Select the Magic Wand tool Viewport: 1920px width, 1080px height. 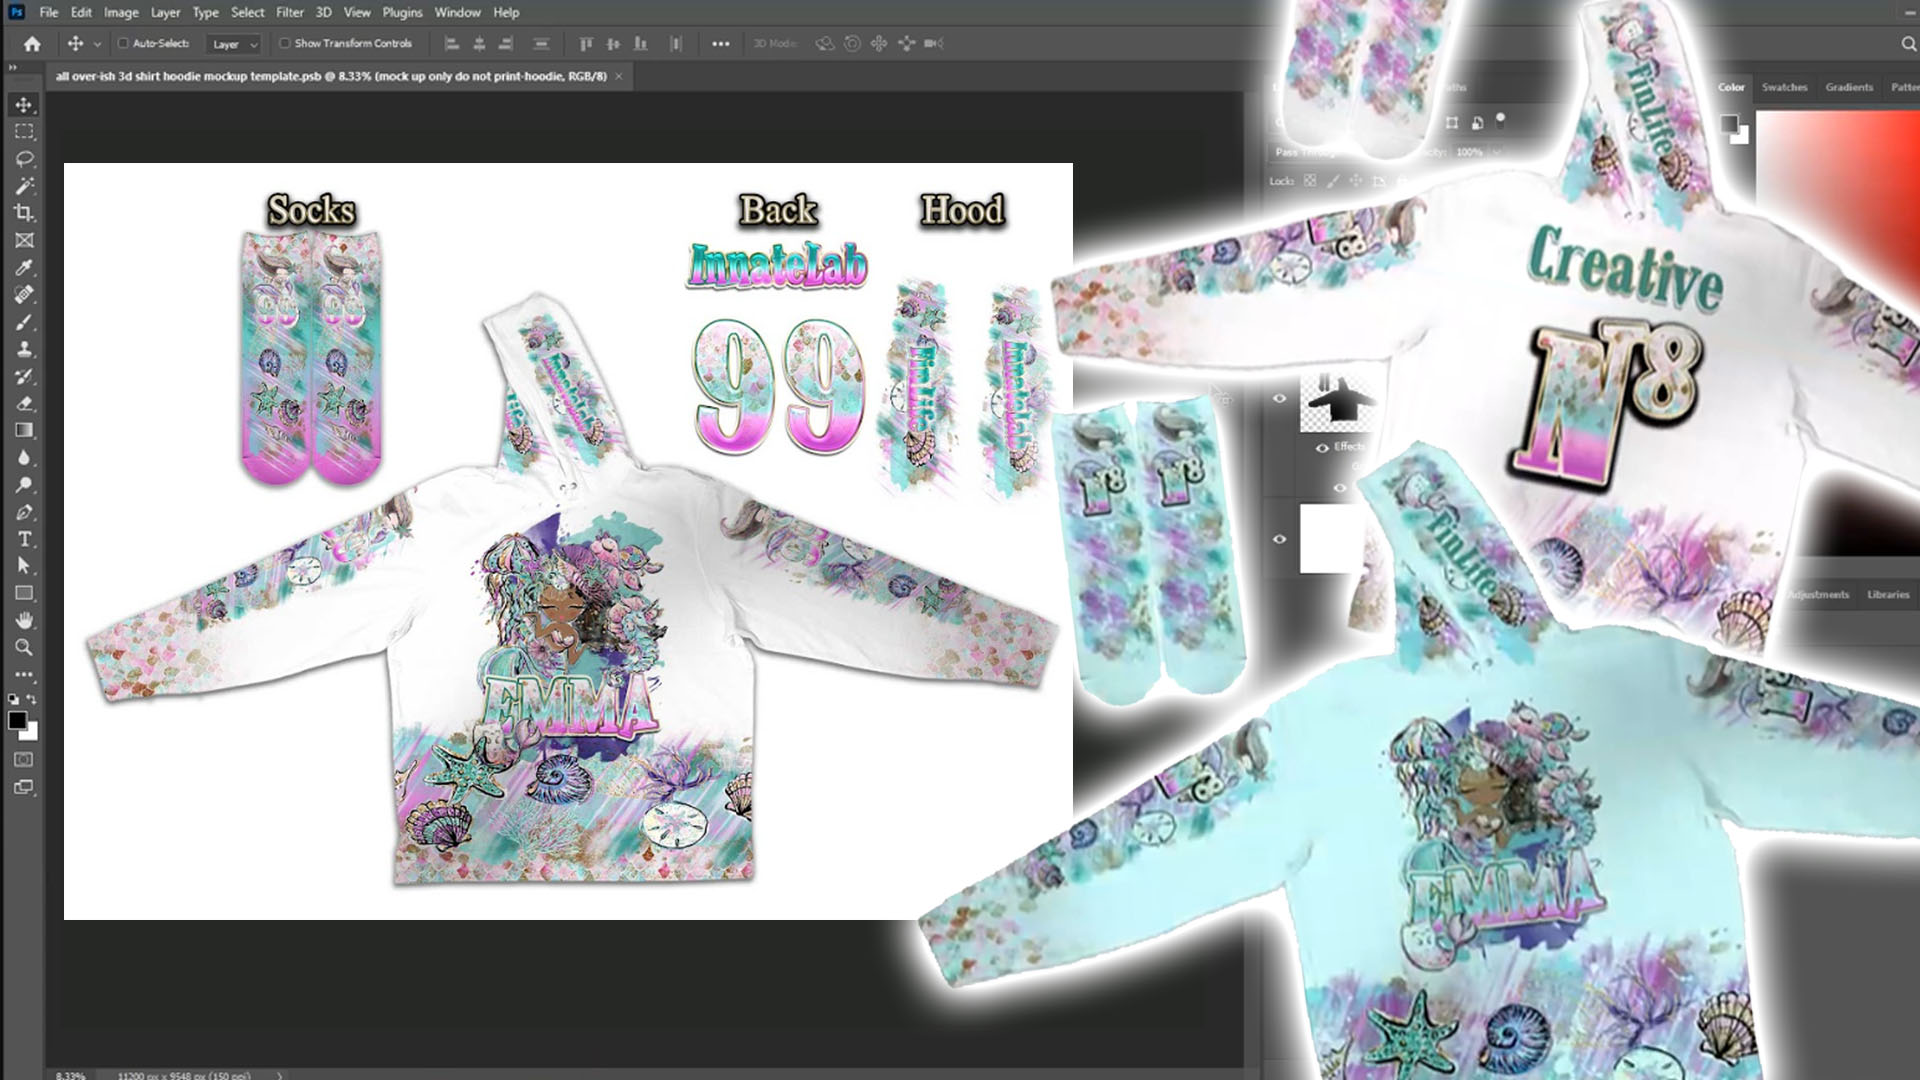click(24, 186)
